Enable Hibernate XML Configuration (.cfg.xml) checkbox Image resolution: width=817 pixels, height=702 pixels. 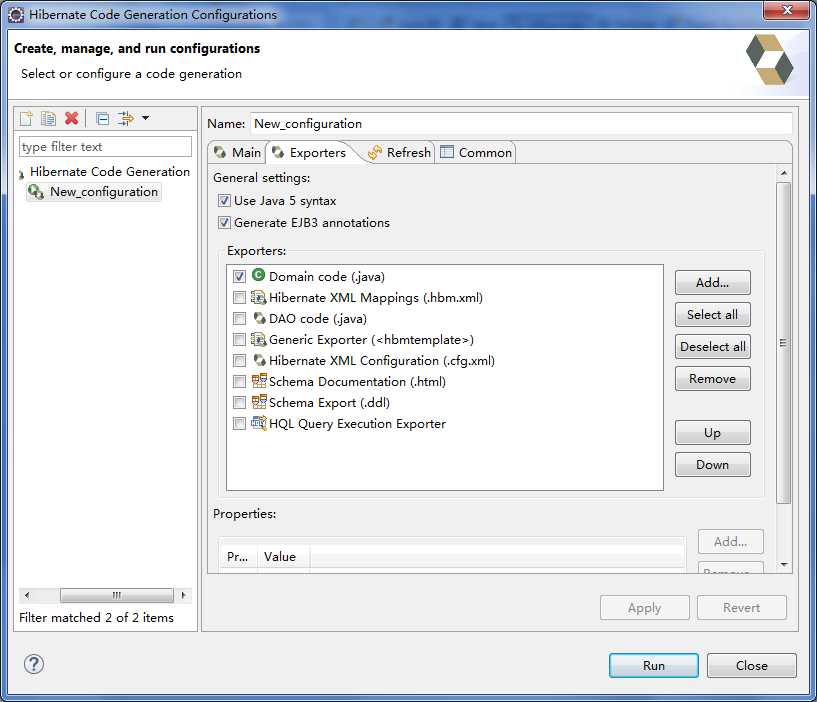point(239,361)
